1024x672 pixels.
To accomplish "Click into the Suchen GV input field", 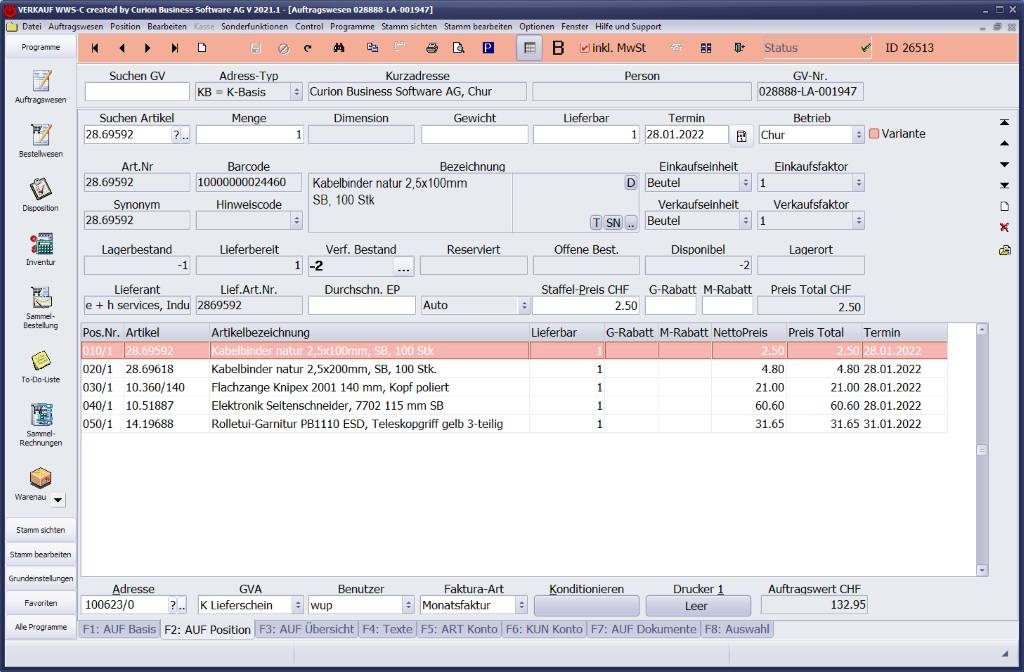I will point(137,92).
